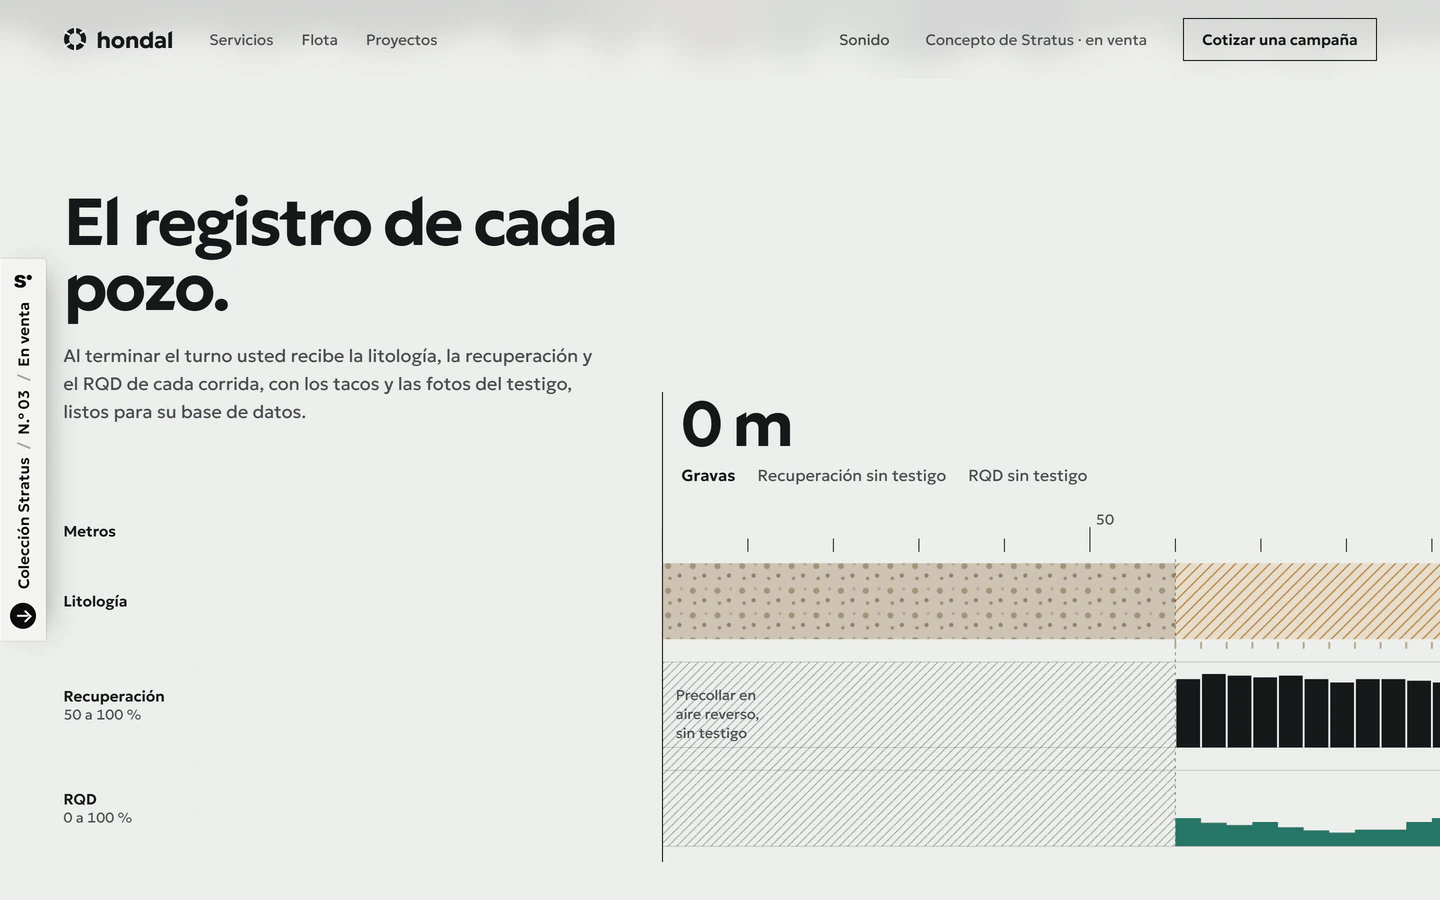The image size is (1440, 900).
Task: Click the orange hatched lithology band
Action: (x=1307, y=601)
